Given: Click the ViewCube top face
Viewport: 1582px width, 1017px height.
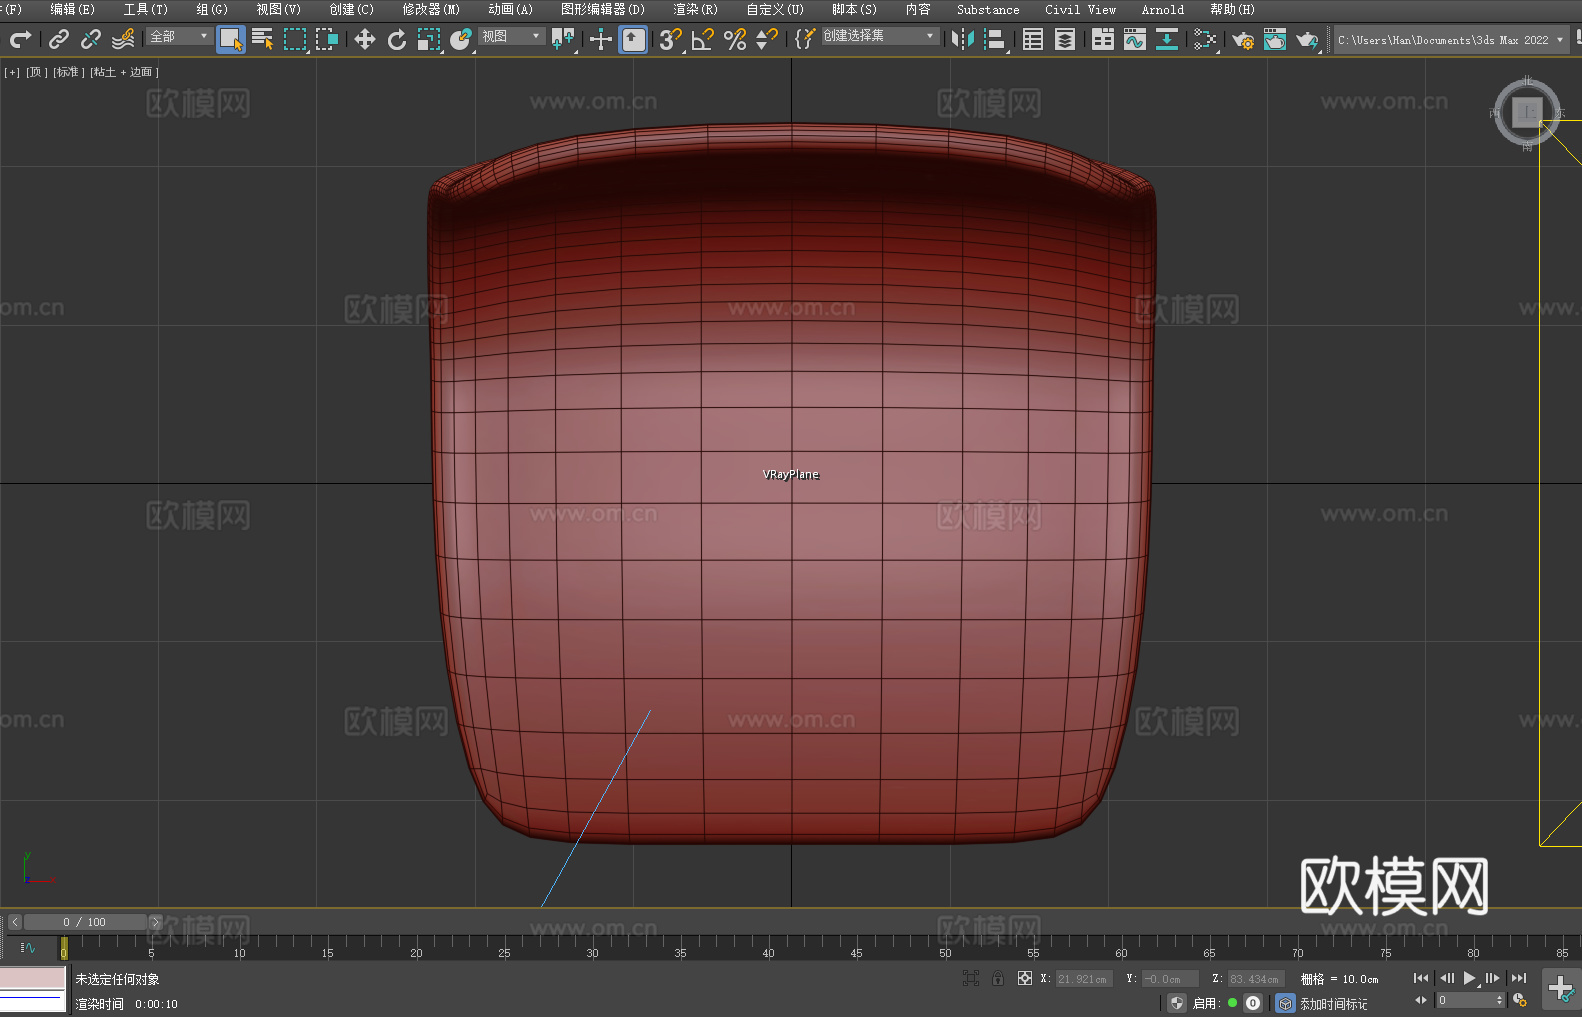Looking at the screenshot, I should (x=1527, y=112).
